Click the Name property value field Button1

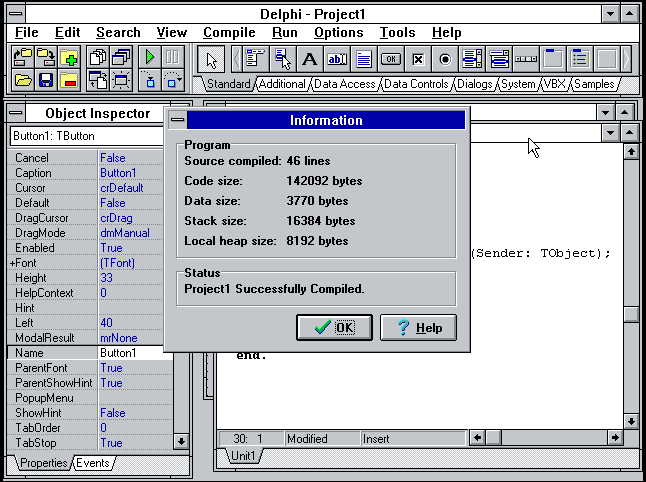(x=130, y=353)
